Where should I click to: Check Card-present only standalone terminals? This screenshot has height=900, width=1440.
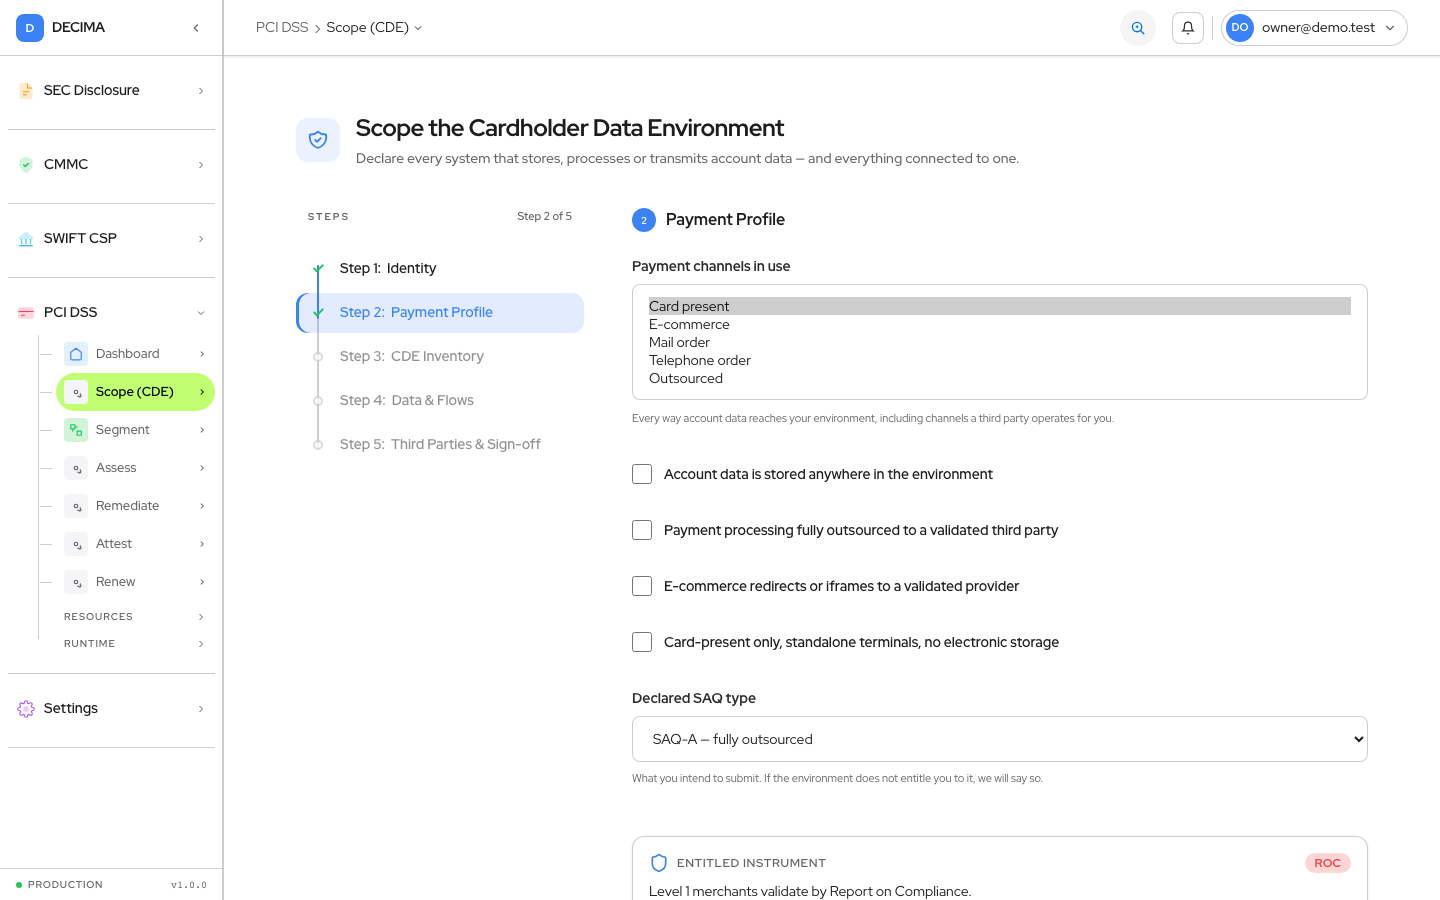(642, 642)
